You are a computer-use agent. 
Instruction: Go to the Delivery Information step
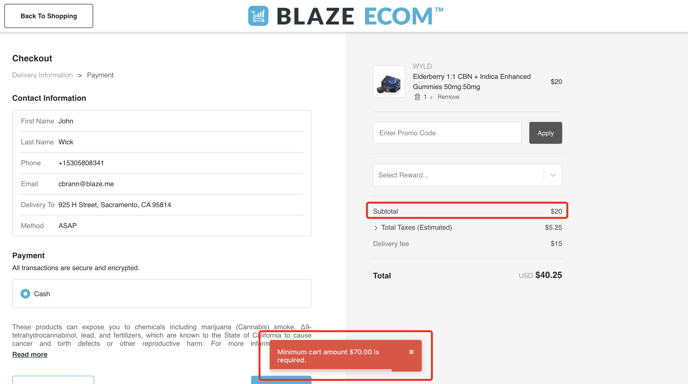tap(43, 75)
